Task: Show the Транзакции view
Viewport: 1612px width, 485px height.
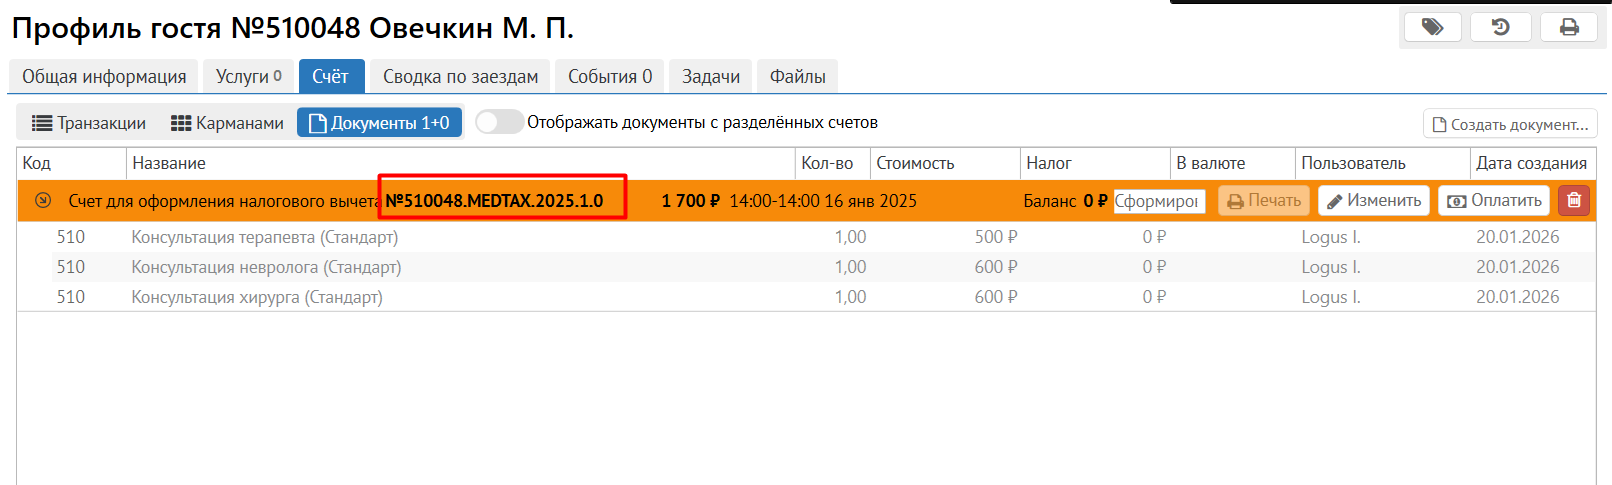Action: point(88,123)
